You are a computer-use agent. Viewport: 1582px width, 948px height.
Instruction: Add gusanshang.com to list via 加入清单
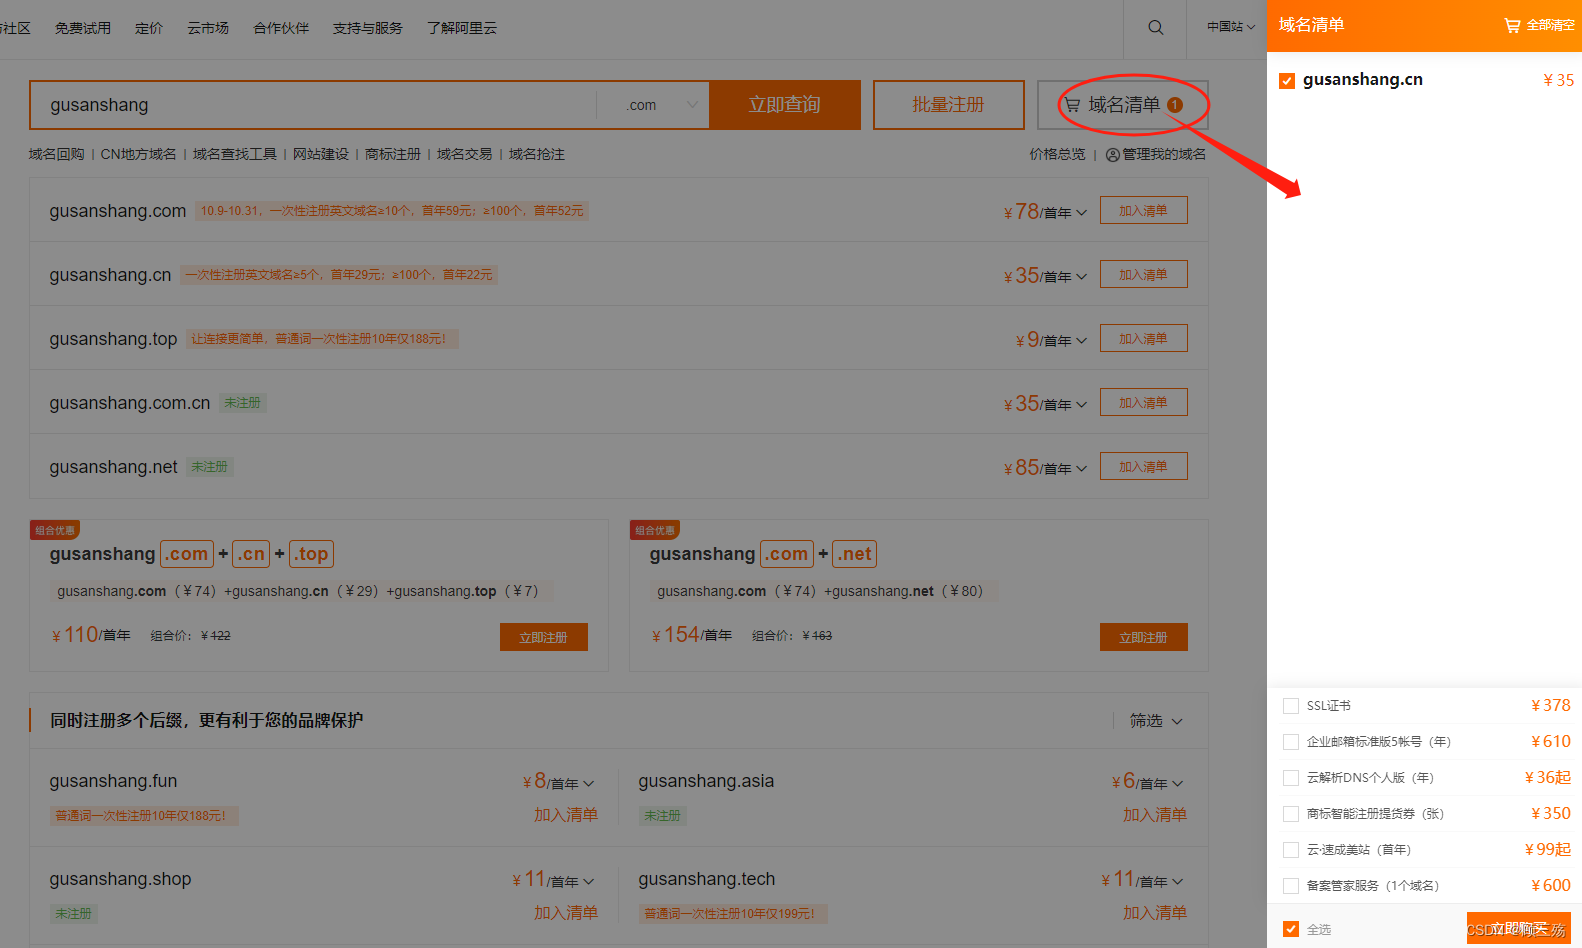[x=1144, y=211]
